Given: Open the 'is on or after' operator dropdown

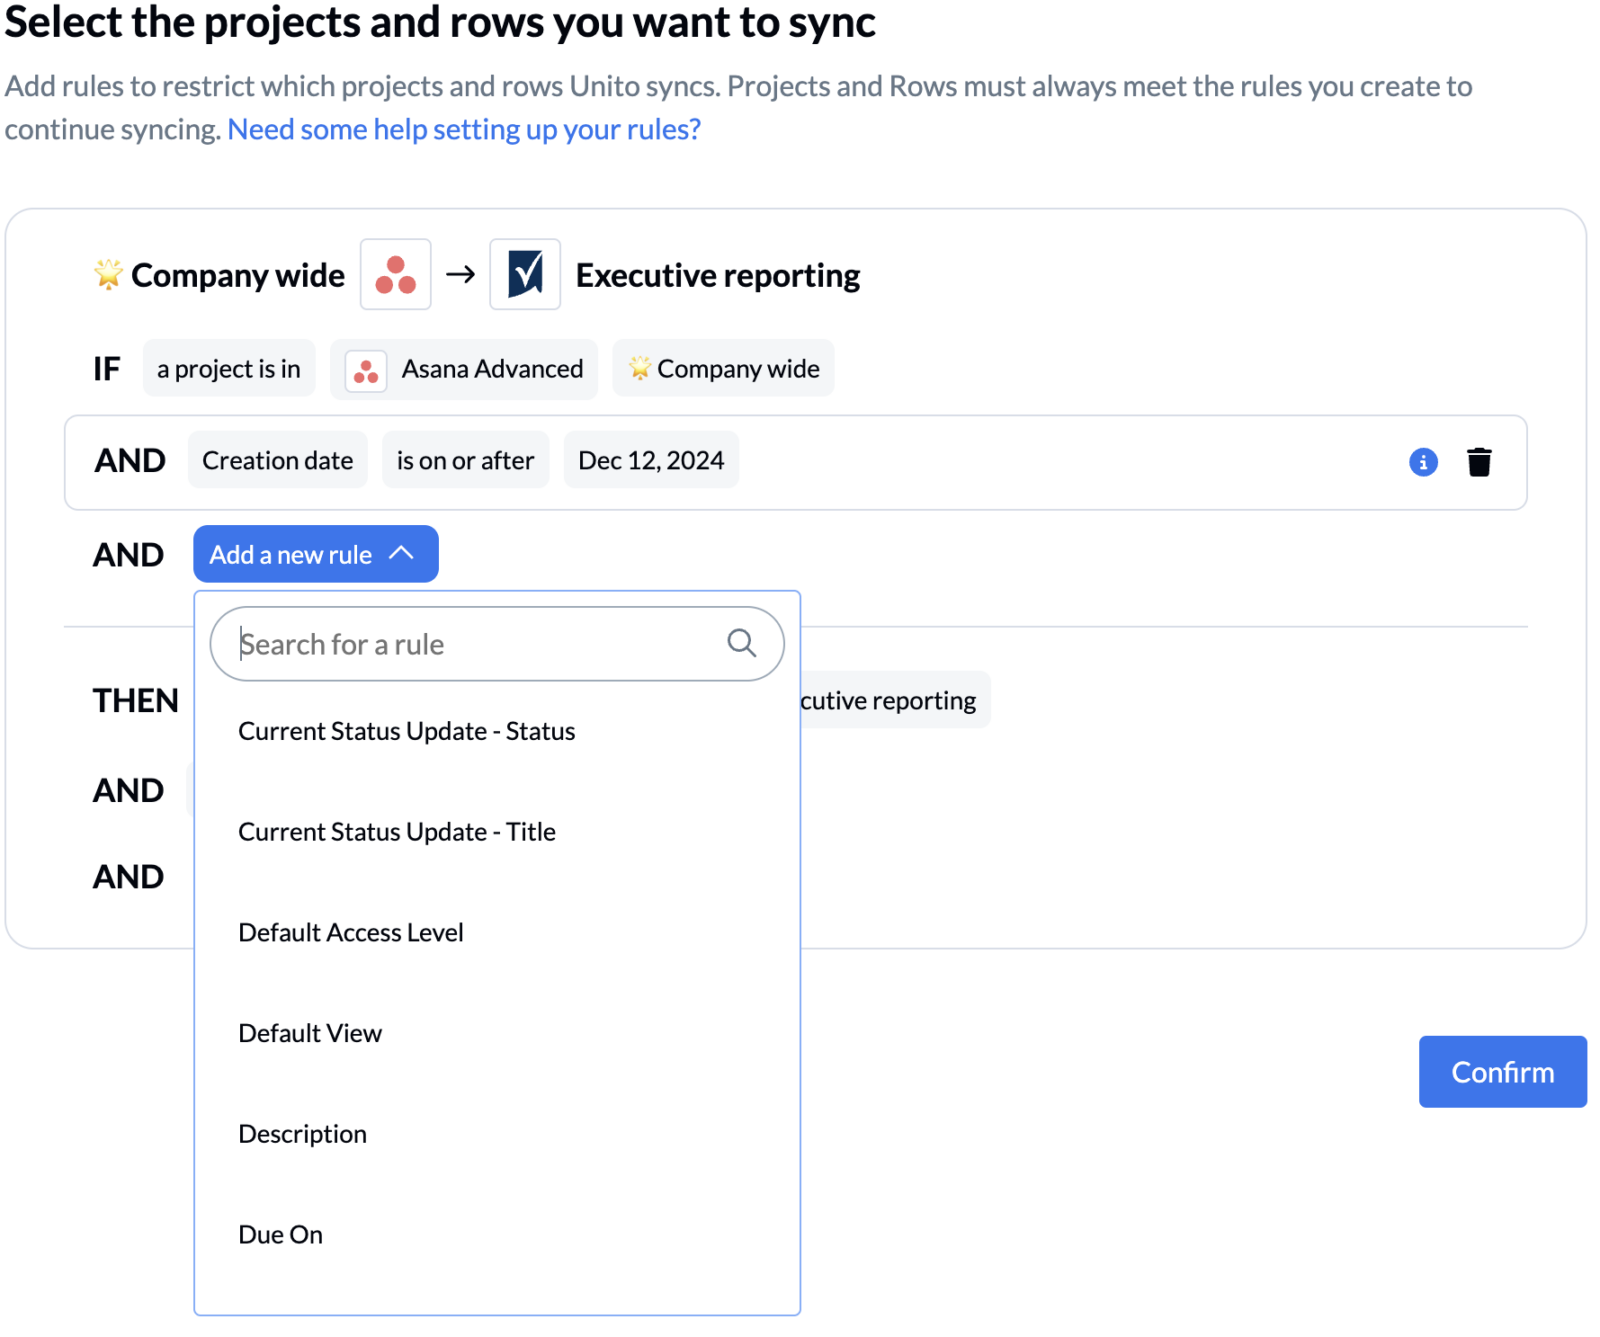Looking at the screenshot, I should [466, 460].
